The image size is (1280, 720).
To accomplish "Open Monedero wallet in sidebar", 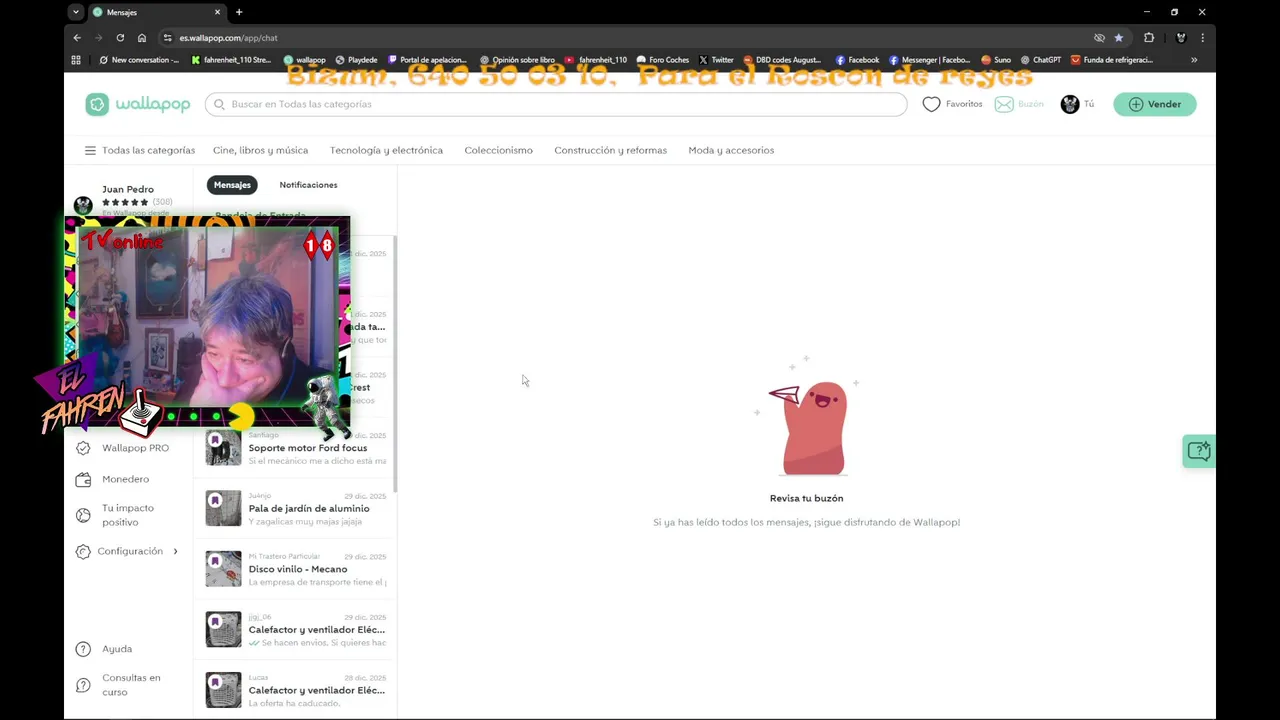I will 113,479.
